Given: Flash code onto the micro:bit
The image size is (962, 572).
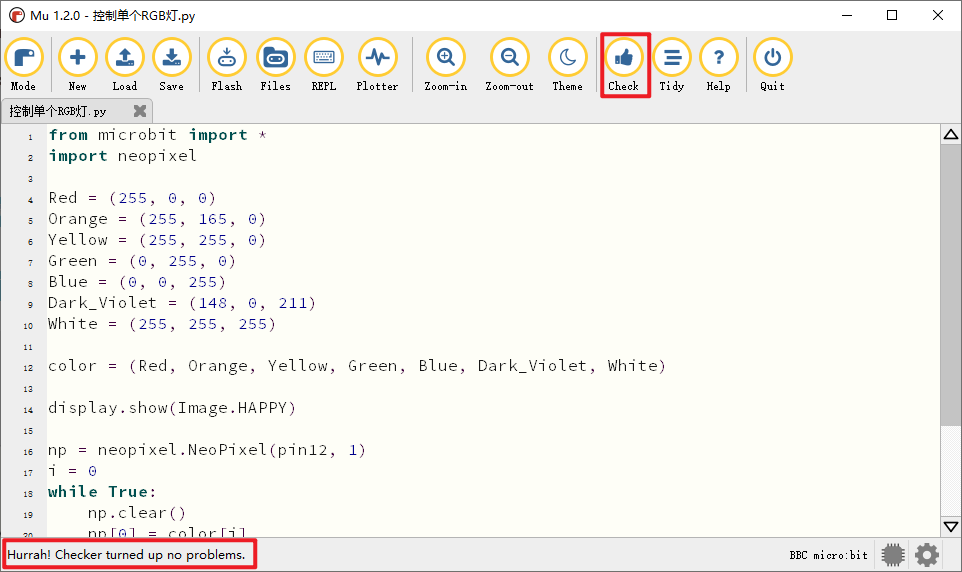Looking at the screenshot, I should [226, 64].
